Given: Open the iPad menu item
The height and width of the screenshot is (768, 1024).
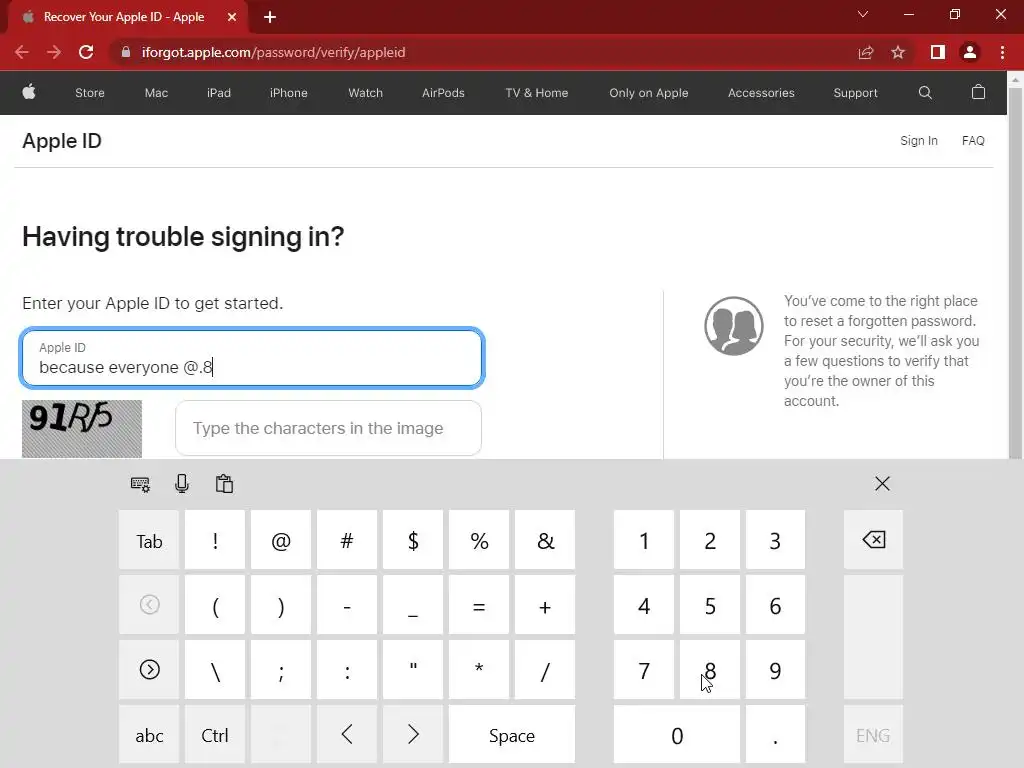Looking at the screenshot, I should pos(219,93).
